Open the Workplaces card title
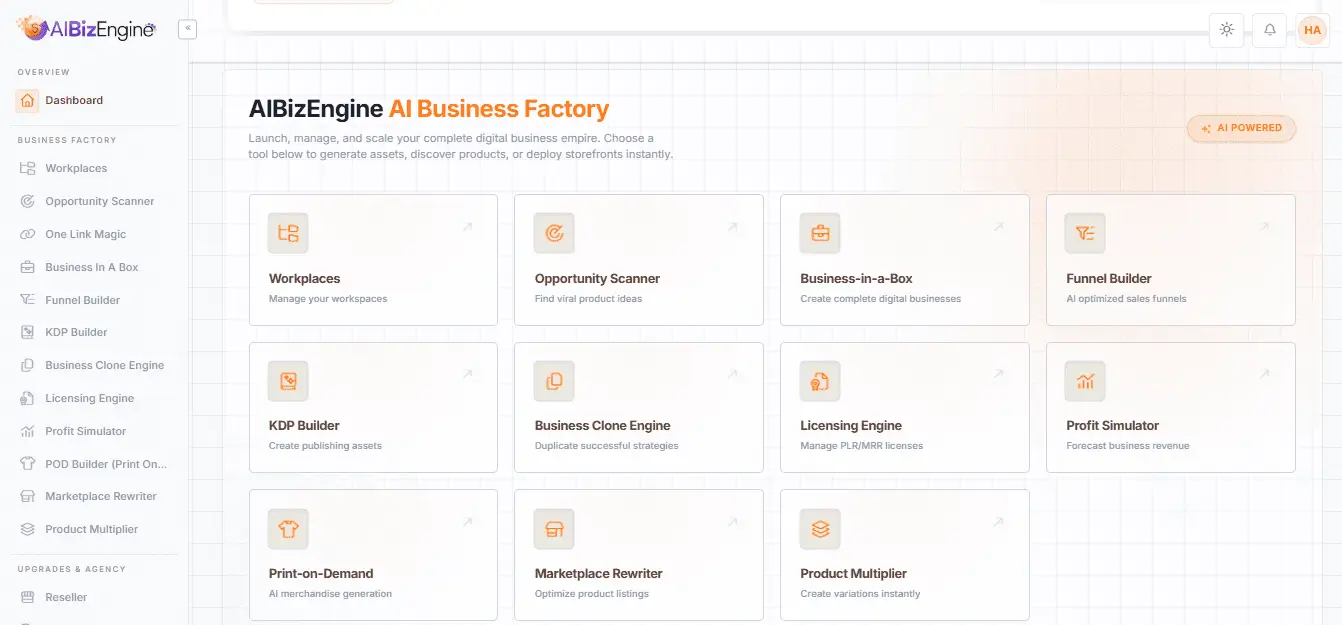1342x625 pixels. point(305,278)
